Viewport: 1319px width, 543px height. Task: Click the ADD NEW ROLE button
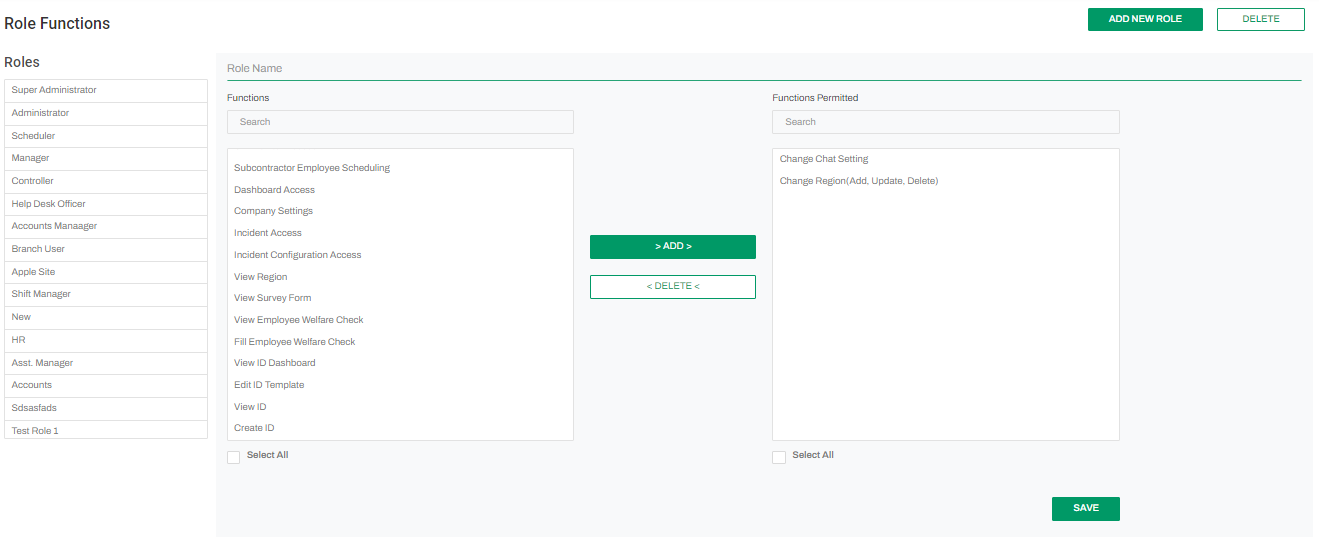(1144, 19)
